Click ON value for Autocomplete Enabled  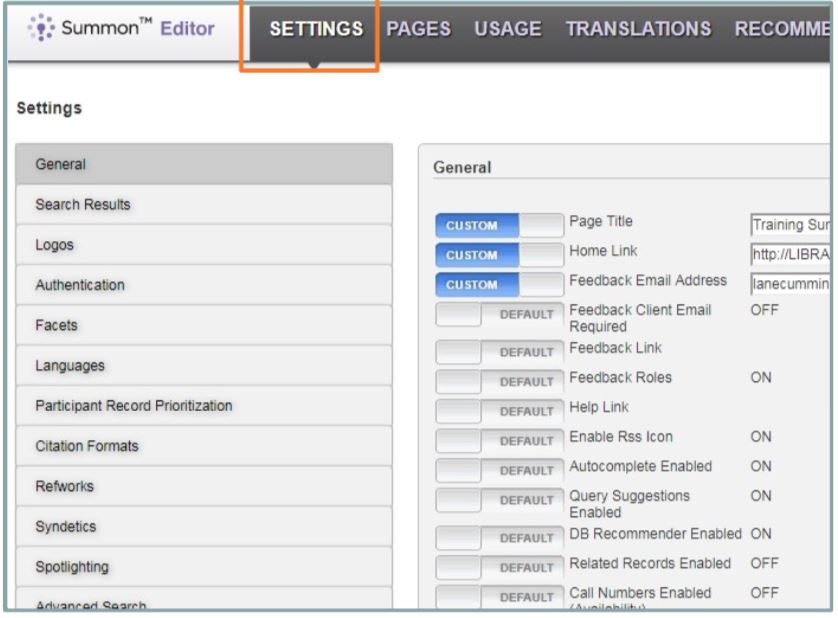pyautogui.click(x=761, y=466)
